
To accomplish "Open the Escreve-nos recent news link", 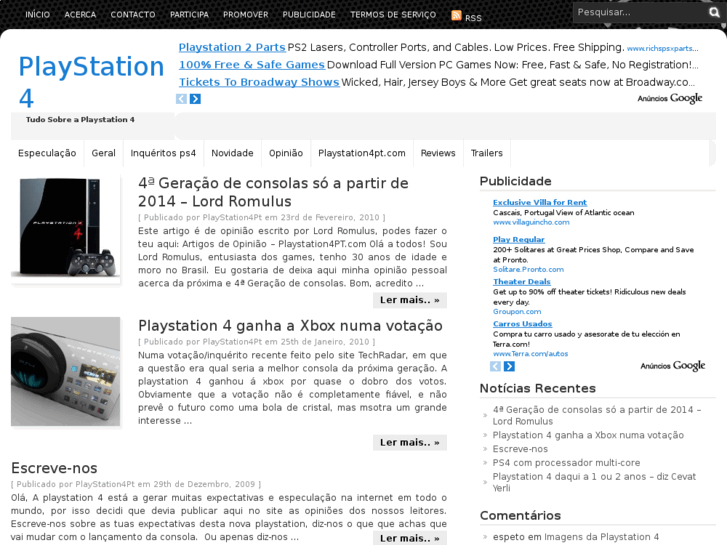I will click(520, 449).
